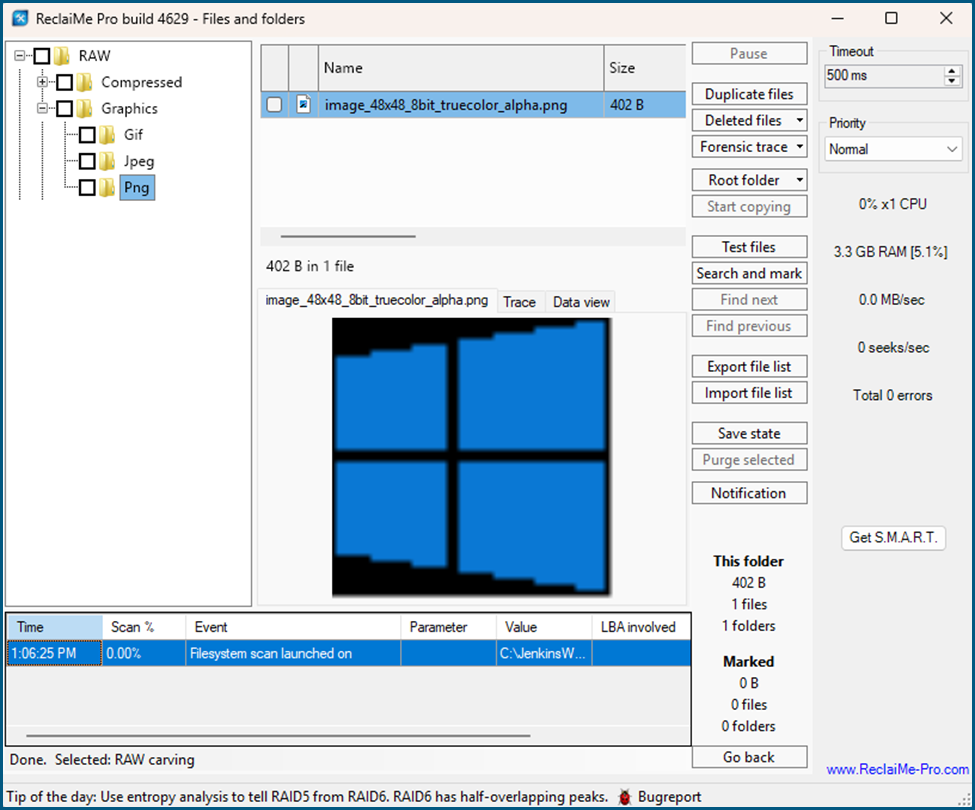The image size is (975, 810).
Task: Click the PNG file type icon in list
Action: pyautogui.click(x=303, y=104)
